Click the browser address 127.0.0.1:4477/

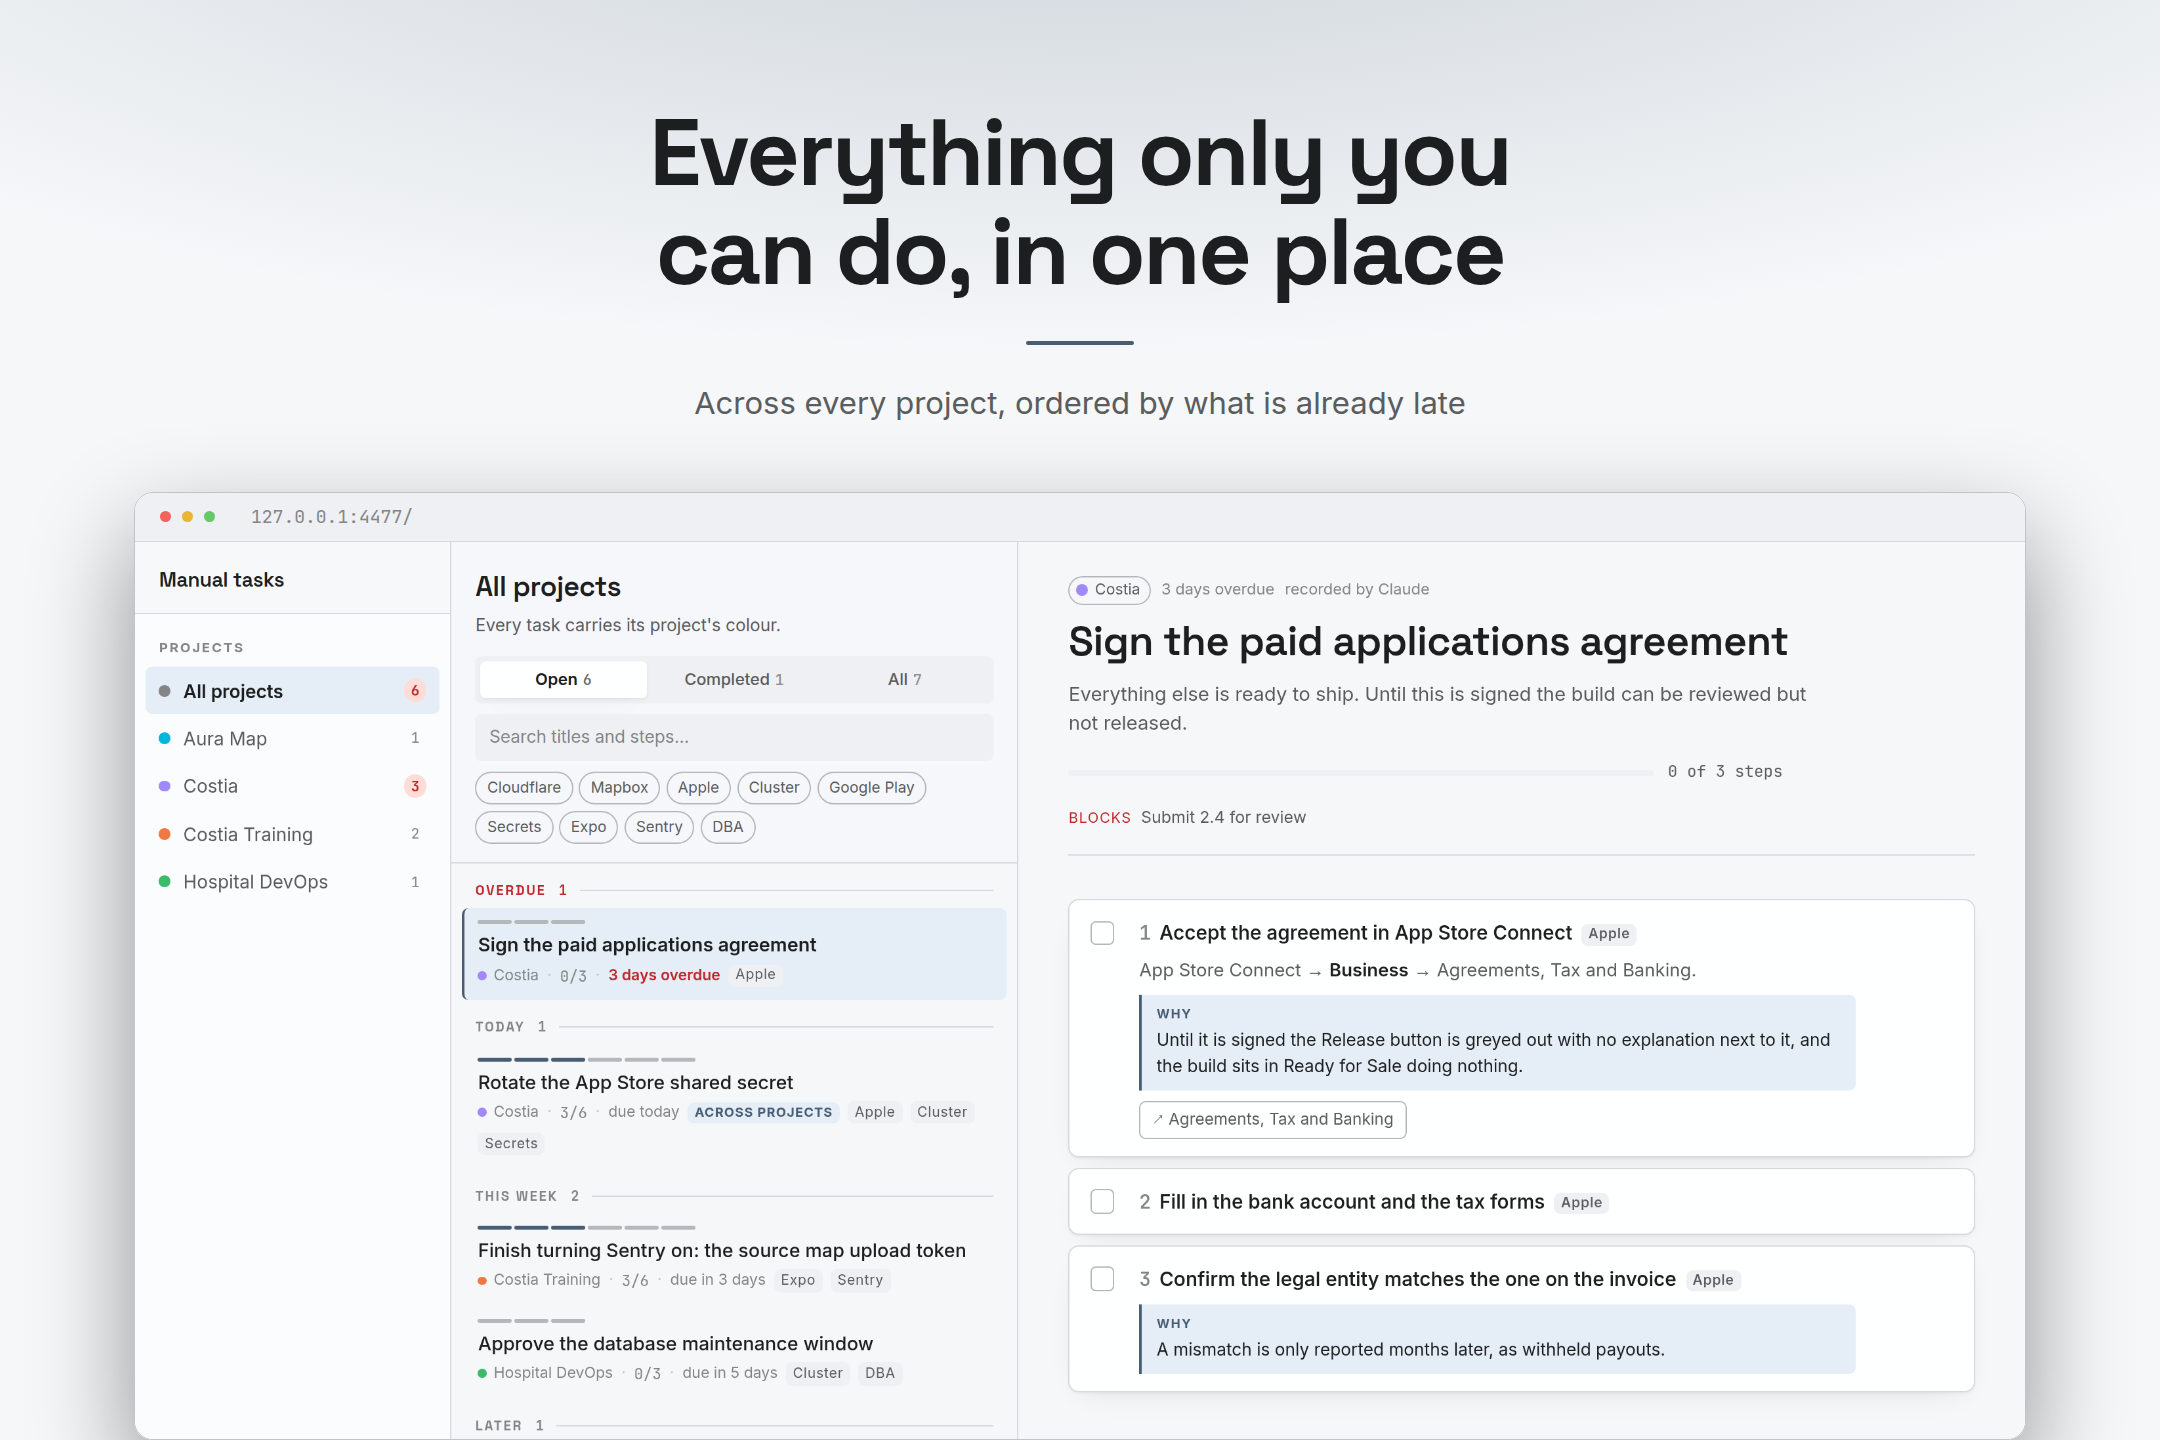tap(331, 517)
